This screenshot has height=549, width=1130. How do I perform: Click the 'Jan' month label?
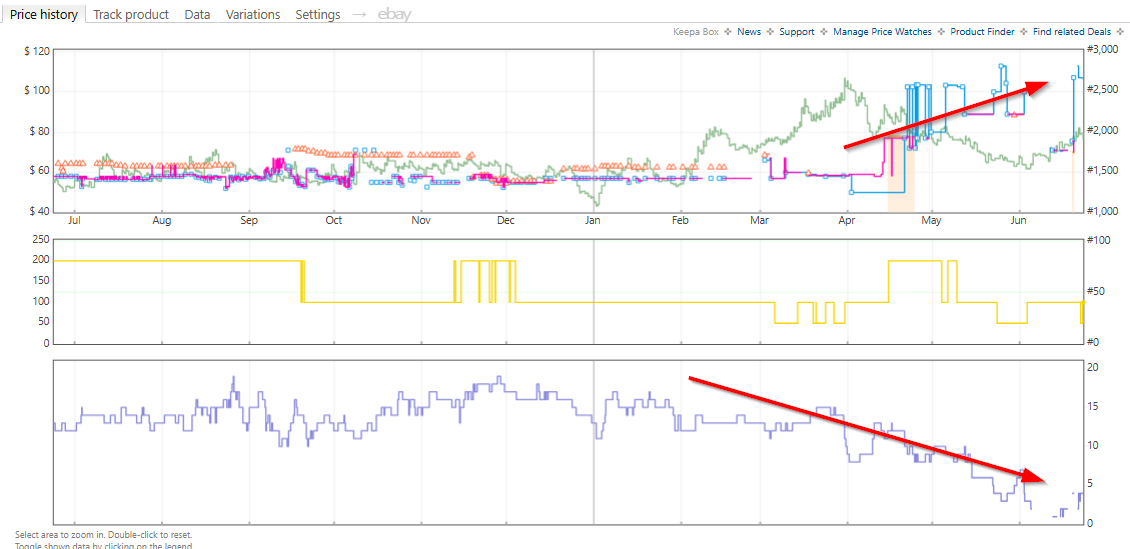pyautogui.click(x=593, y=220)
